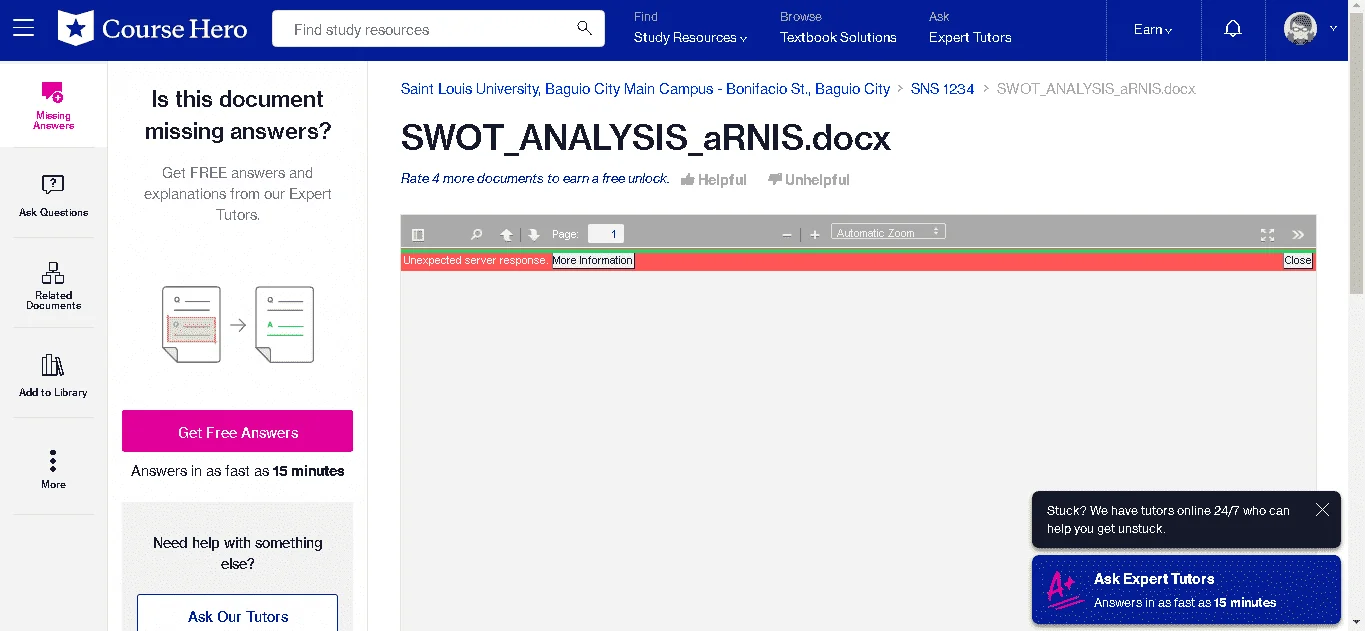Screen dimensions: 1365x631
Task: Click the A+ Ask Expert Tutors banner
Action: (x=1186, y=590)
